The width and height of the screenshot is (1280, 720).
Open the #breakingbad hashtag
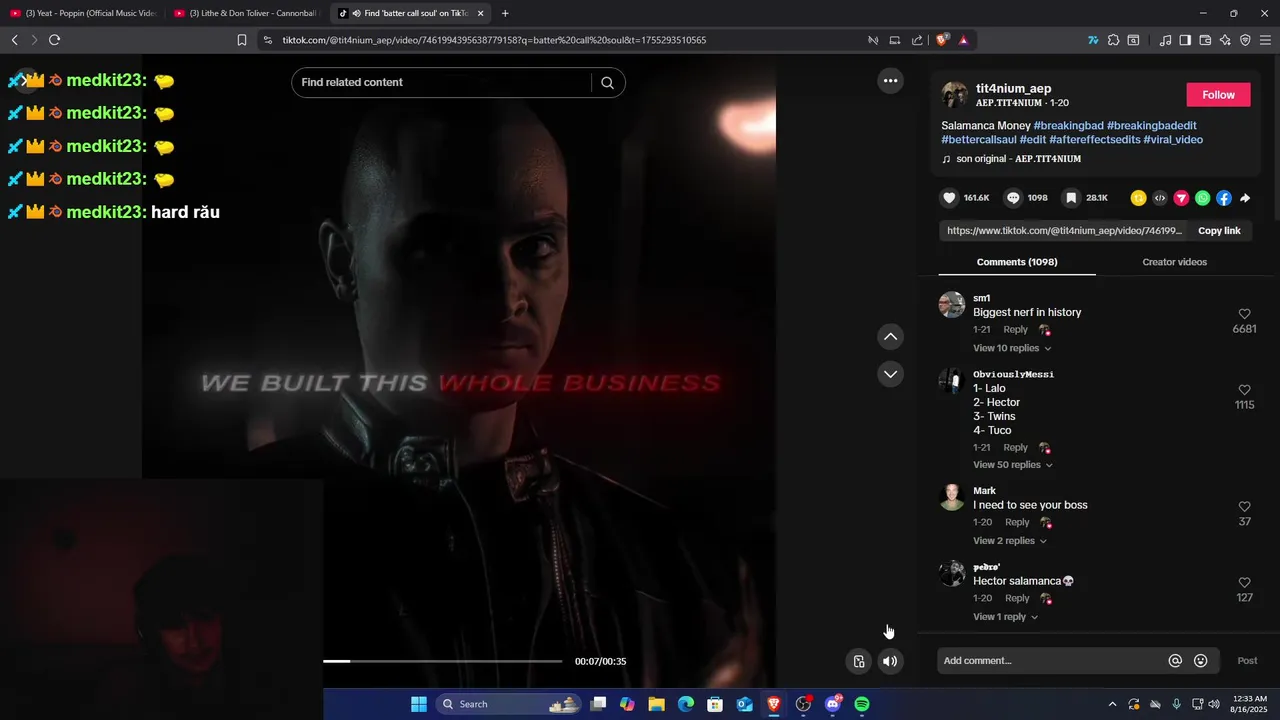(1068, 126)
